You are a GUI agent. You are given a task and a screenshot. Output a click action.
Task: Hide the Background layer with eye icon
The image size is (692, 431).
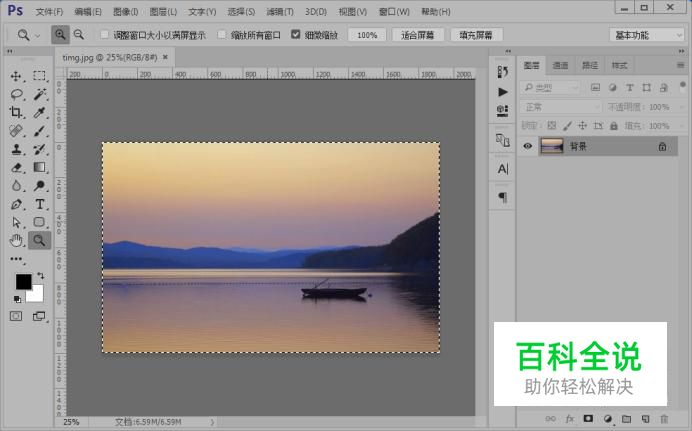pos(528,146)
